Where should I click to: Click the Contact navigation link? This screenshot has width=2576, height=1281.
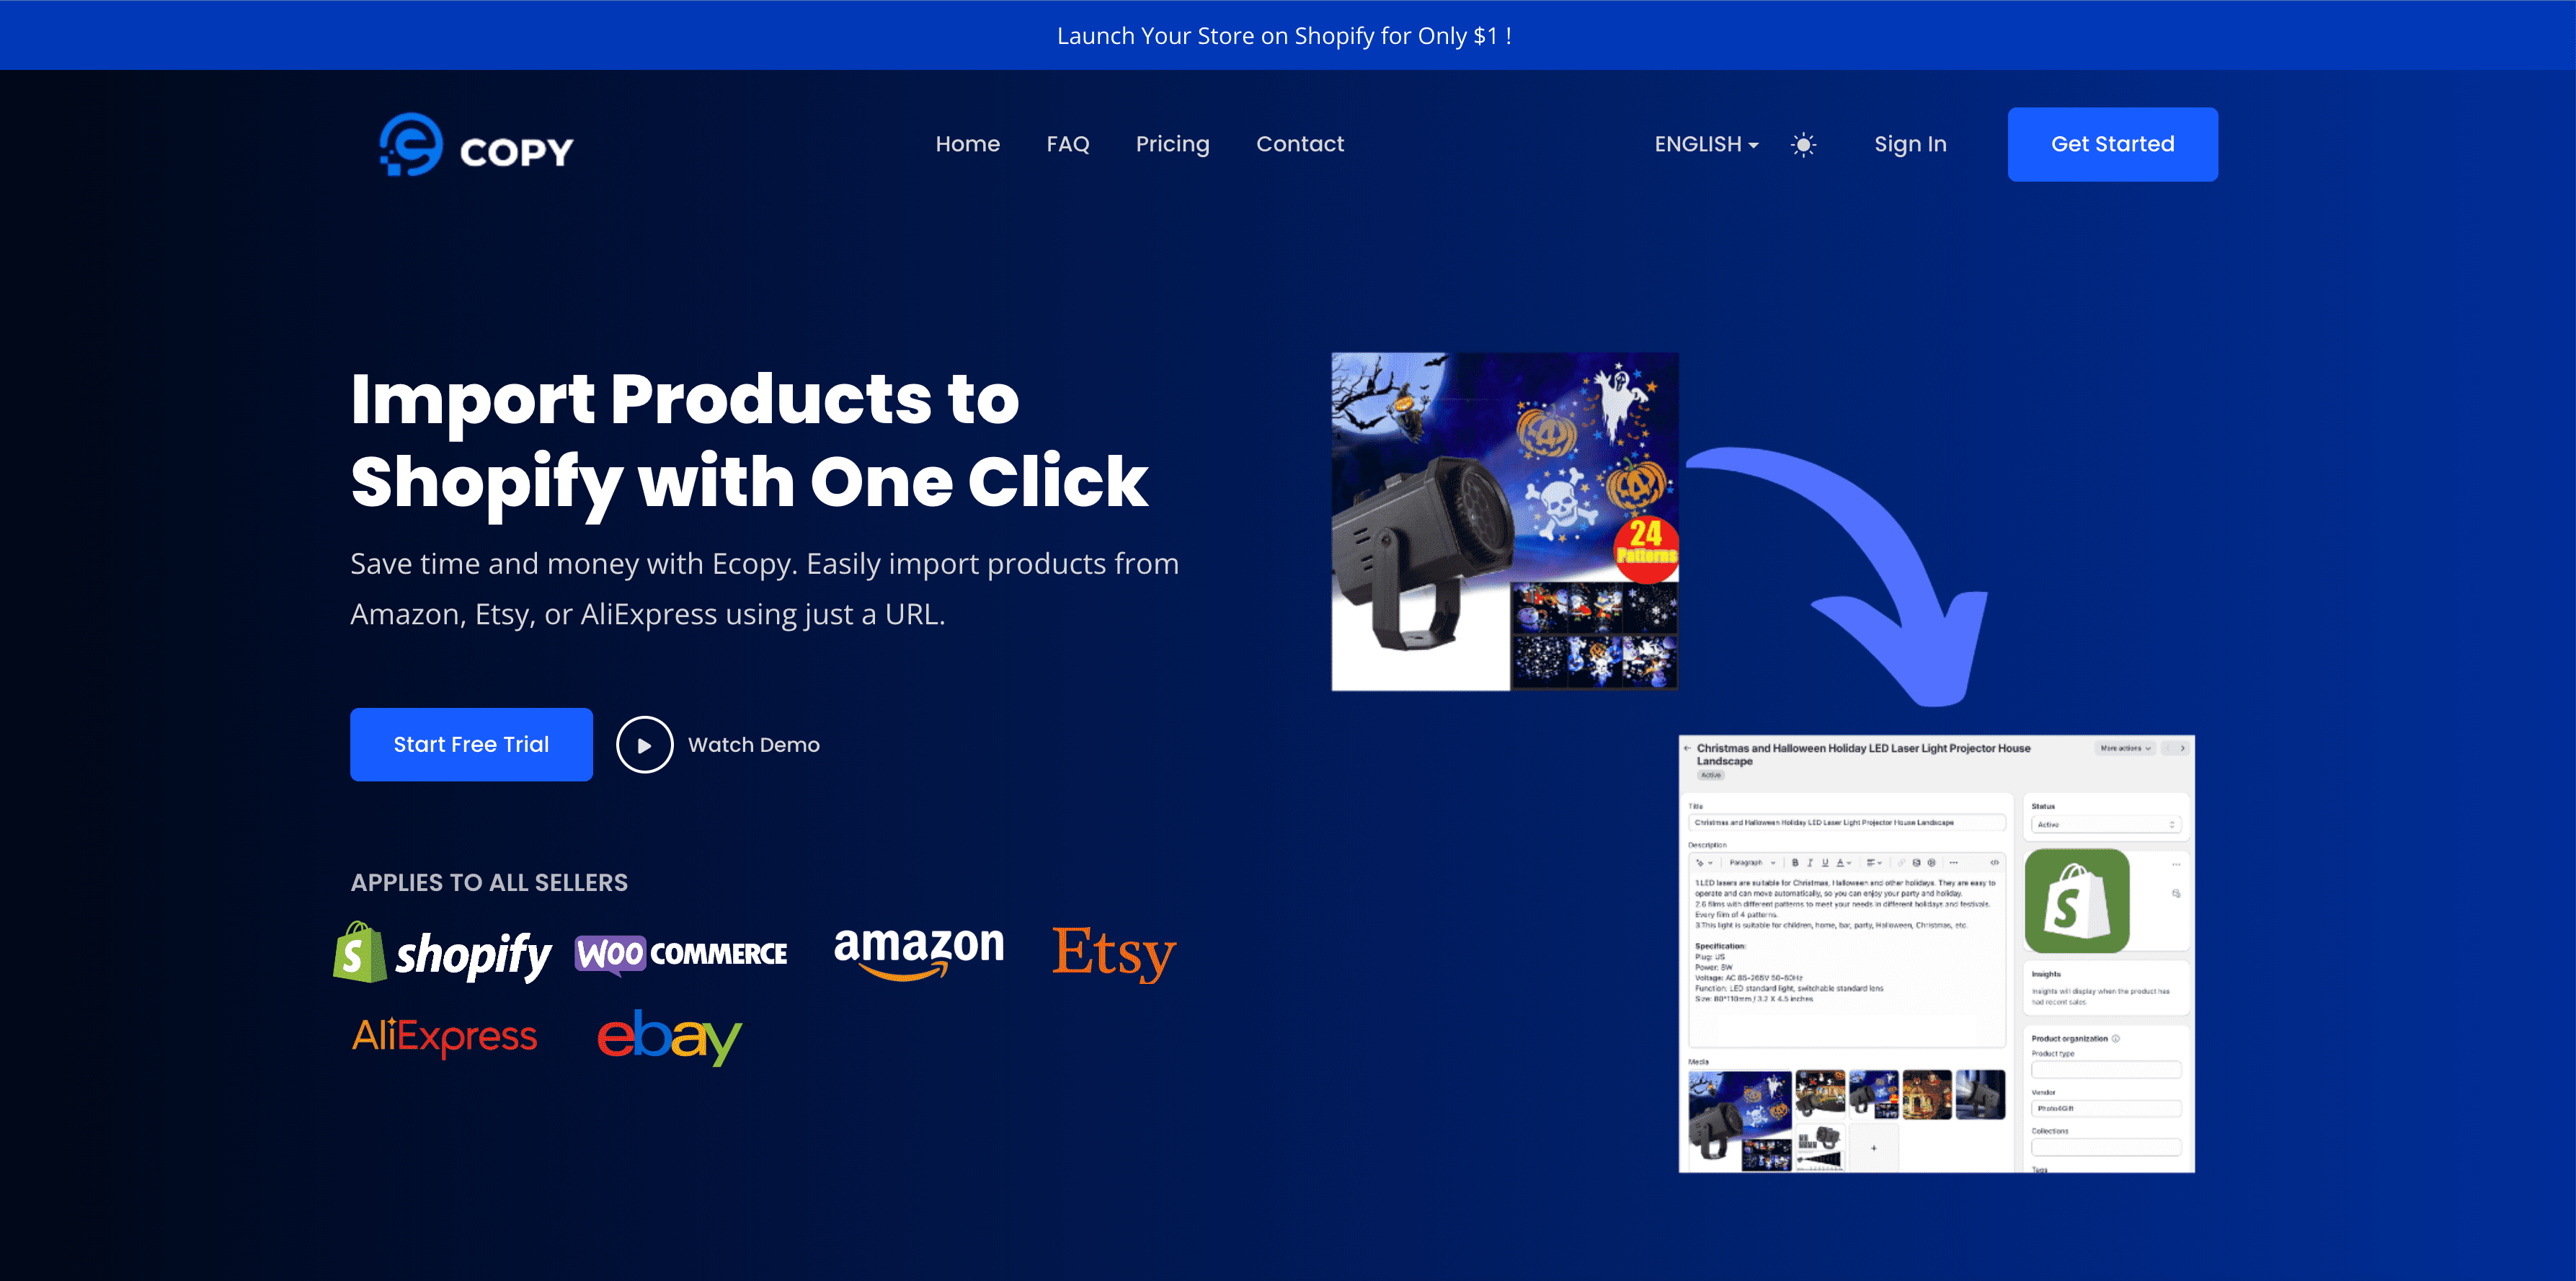[1300, 144]
